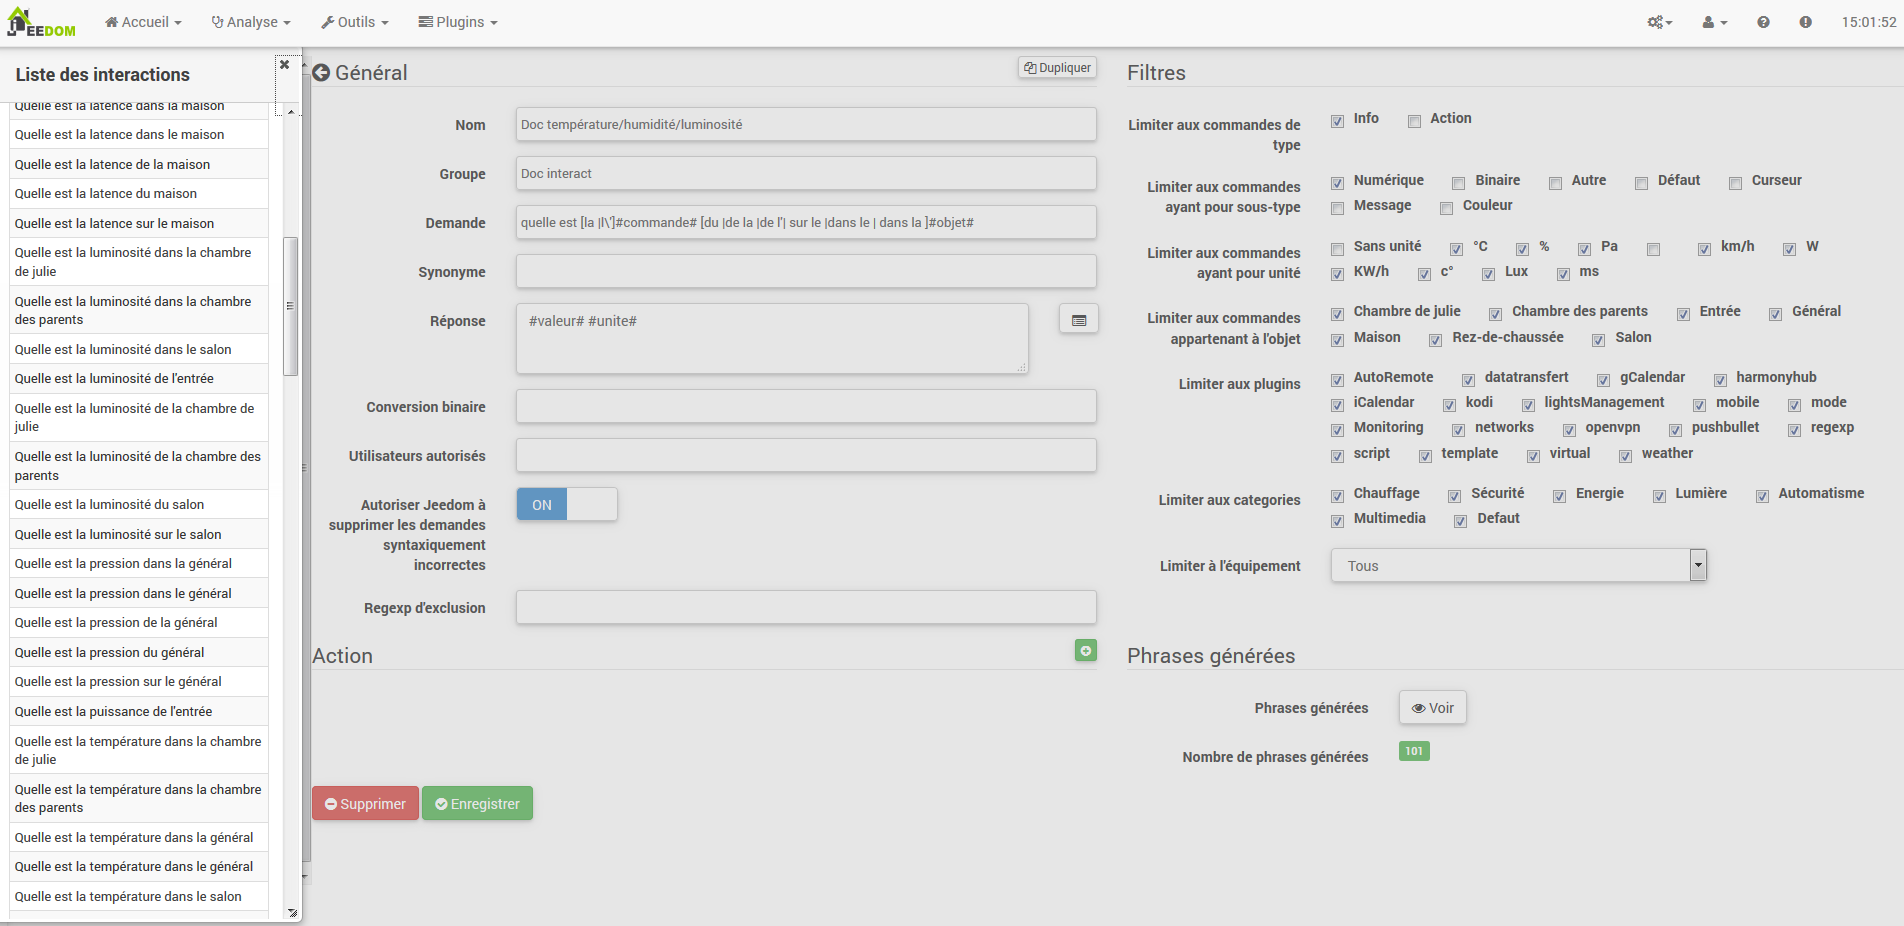The width and height of the screenshot is (1904, 926).
Task: Click the green add action icon
Action: pos(1085,651)
